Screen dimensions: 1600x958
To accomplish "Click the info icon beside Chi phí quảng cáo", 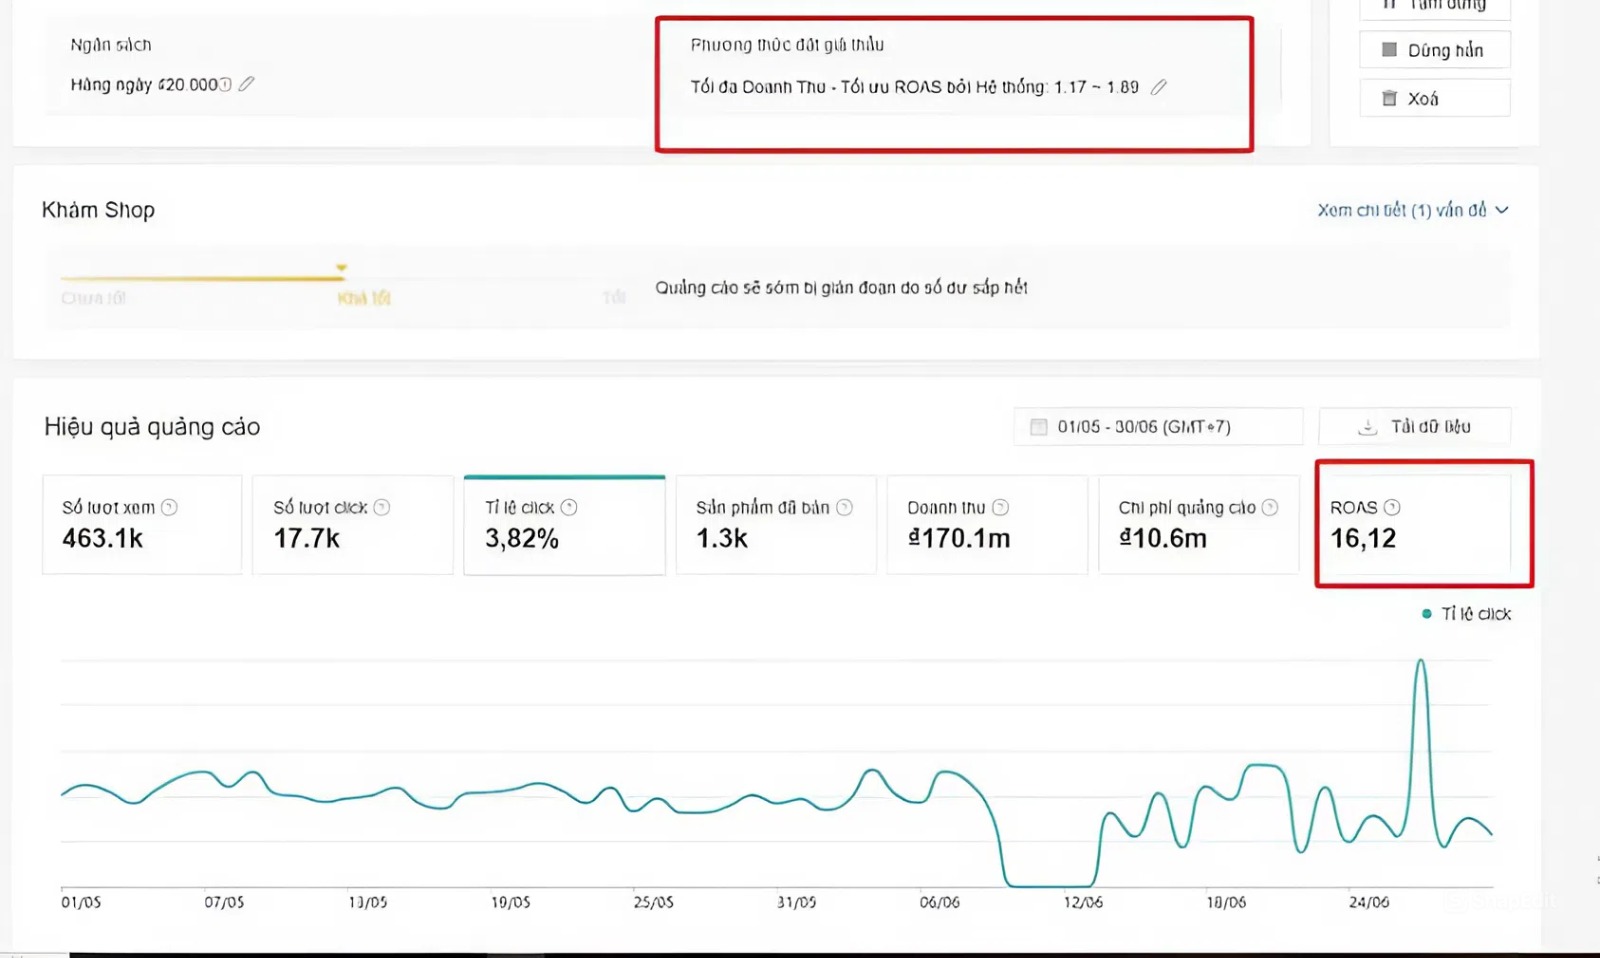I will pyautogui.click(x=1270, y=507).
